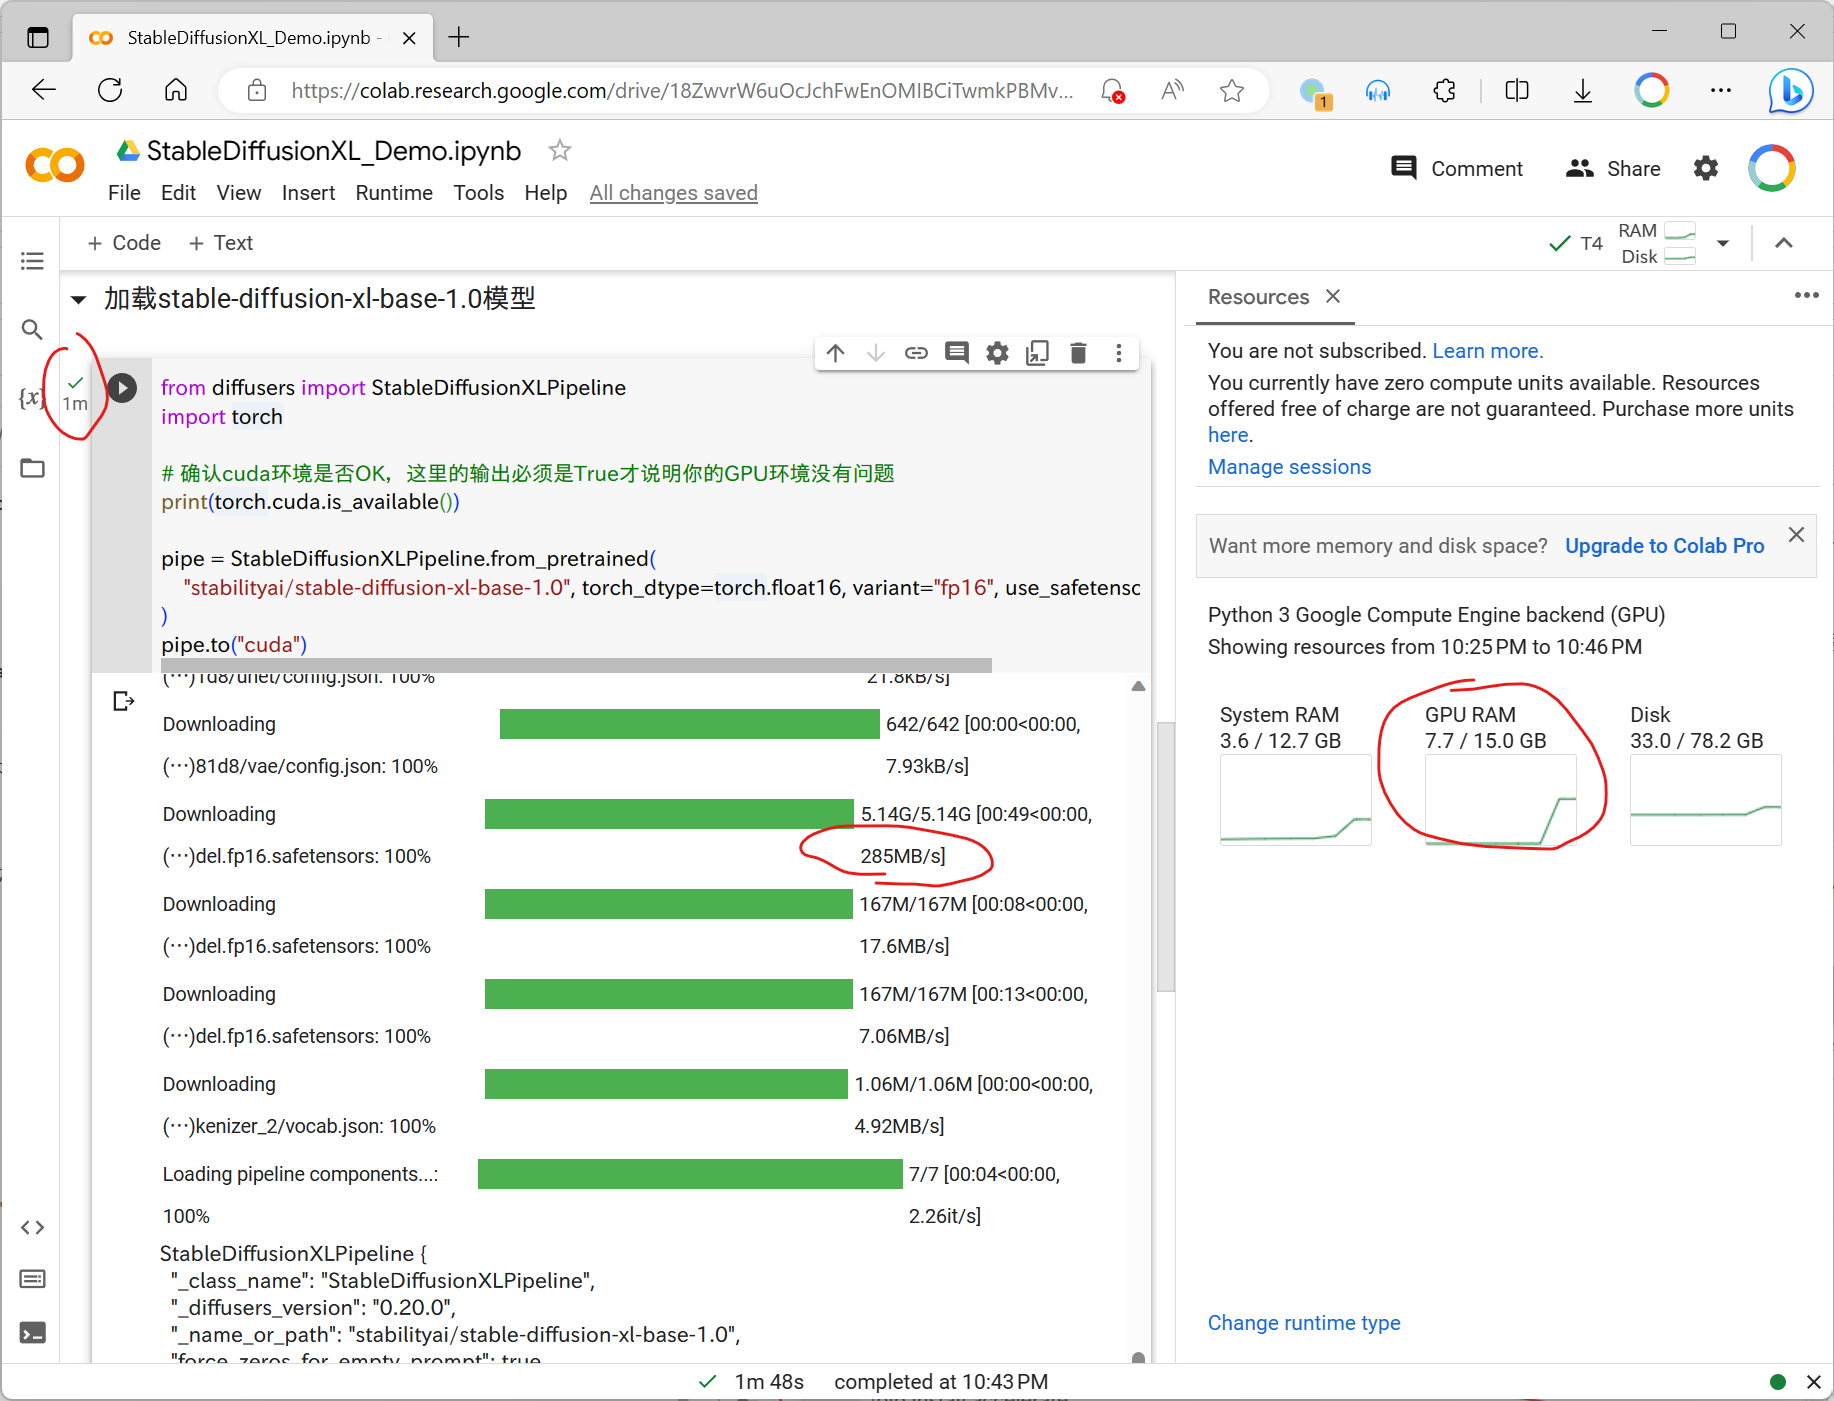Click Change runtime type link

coord(1304,1323)
